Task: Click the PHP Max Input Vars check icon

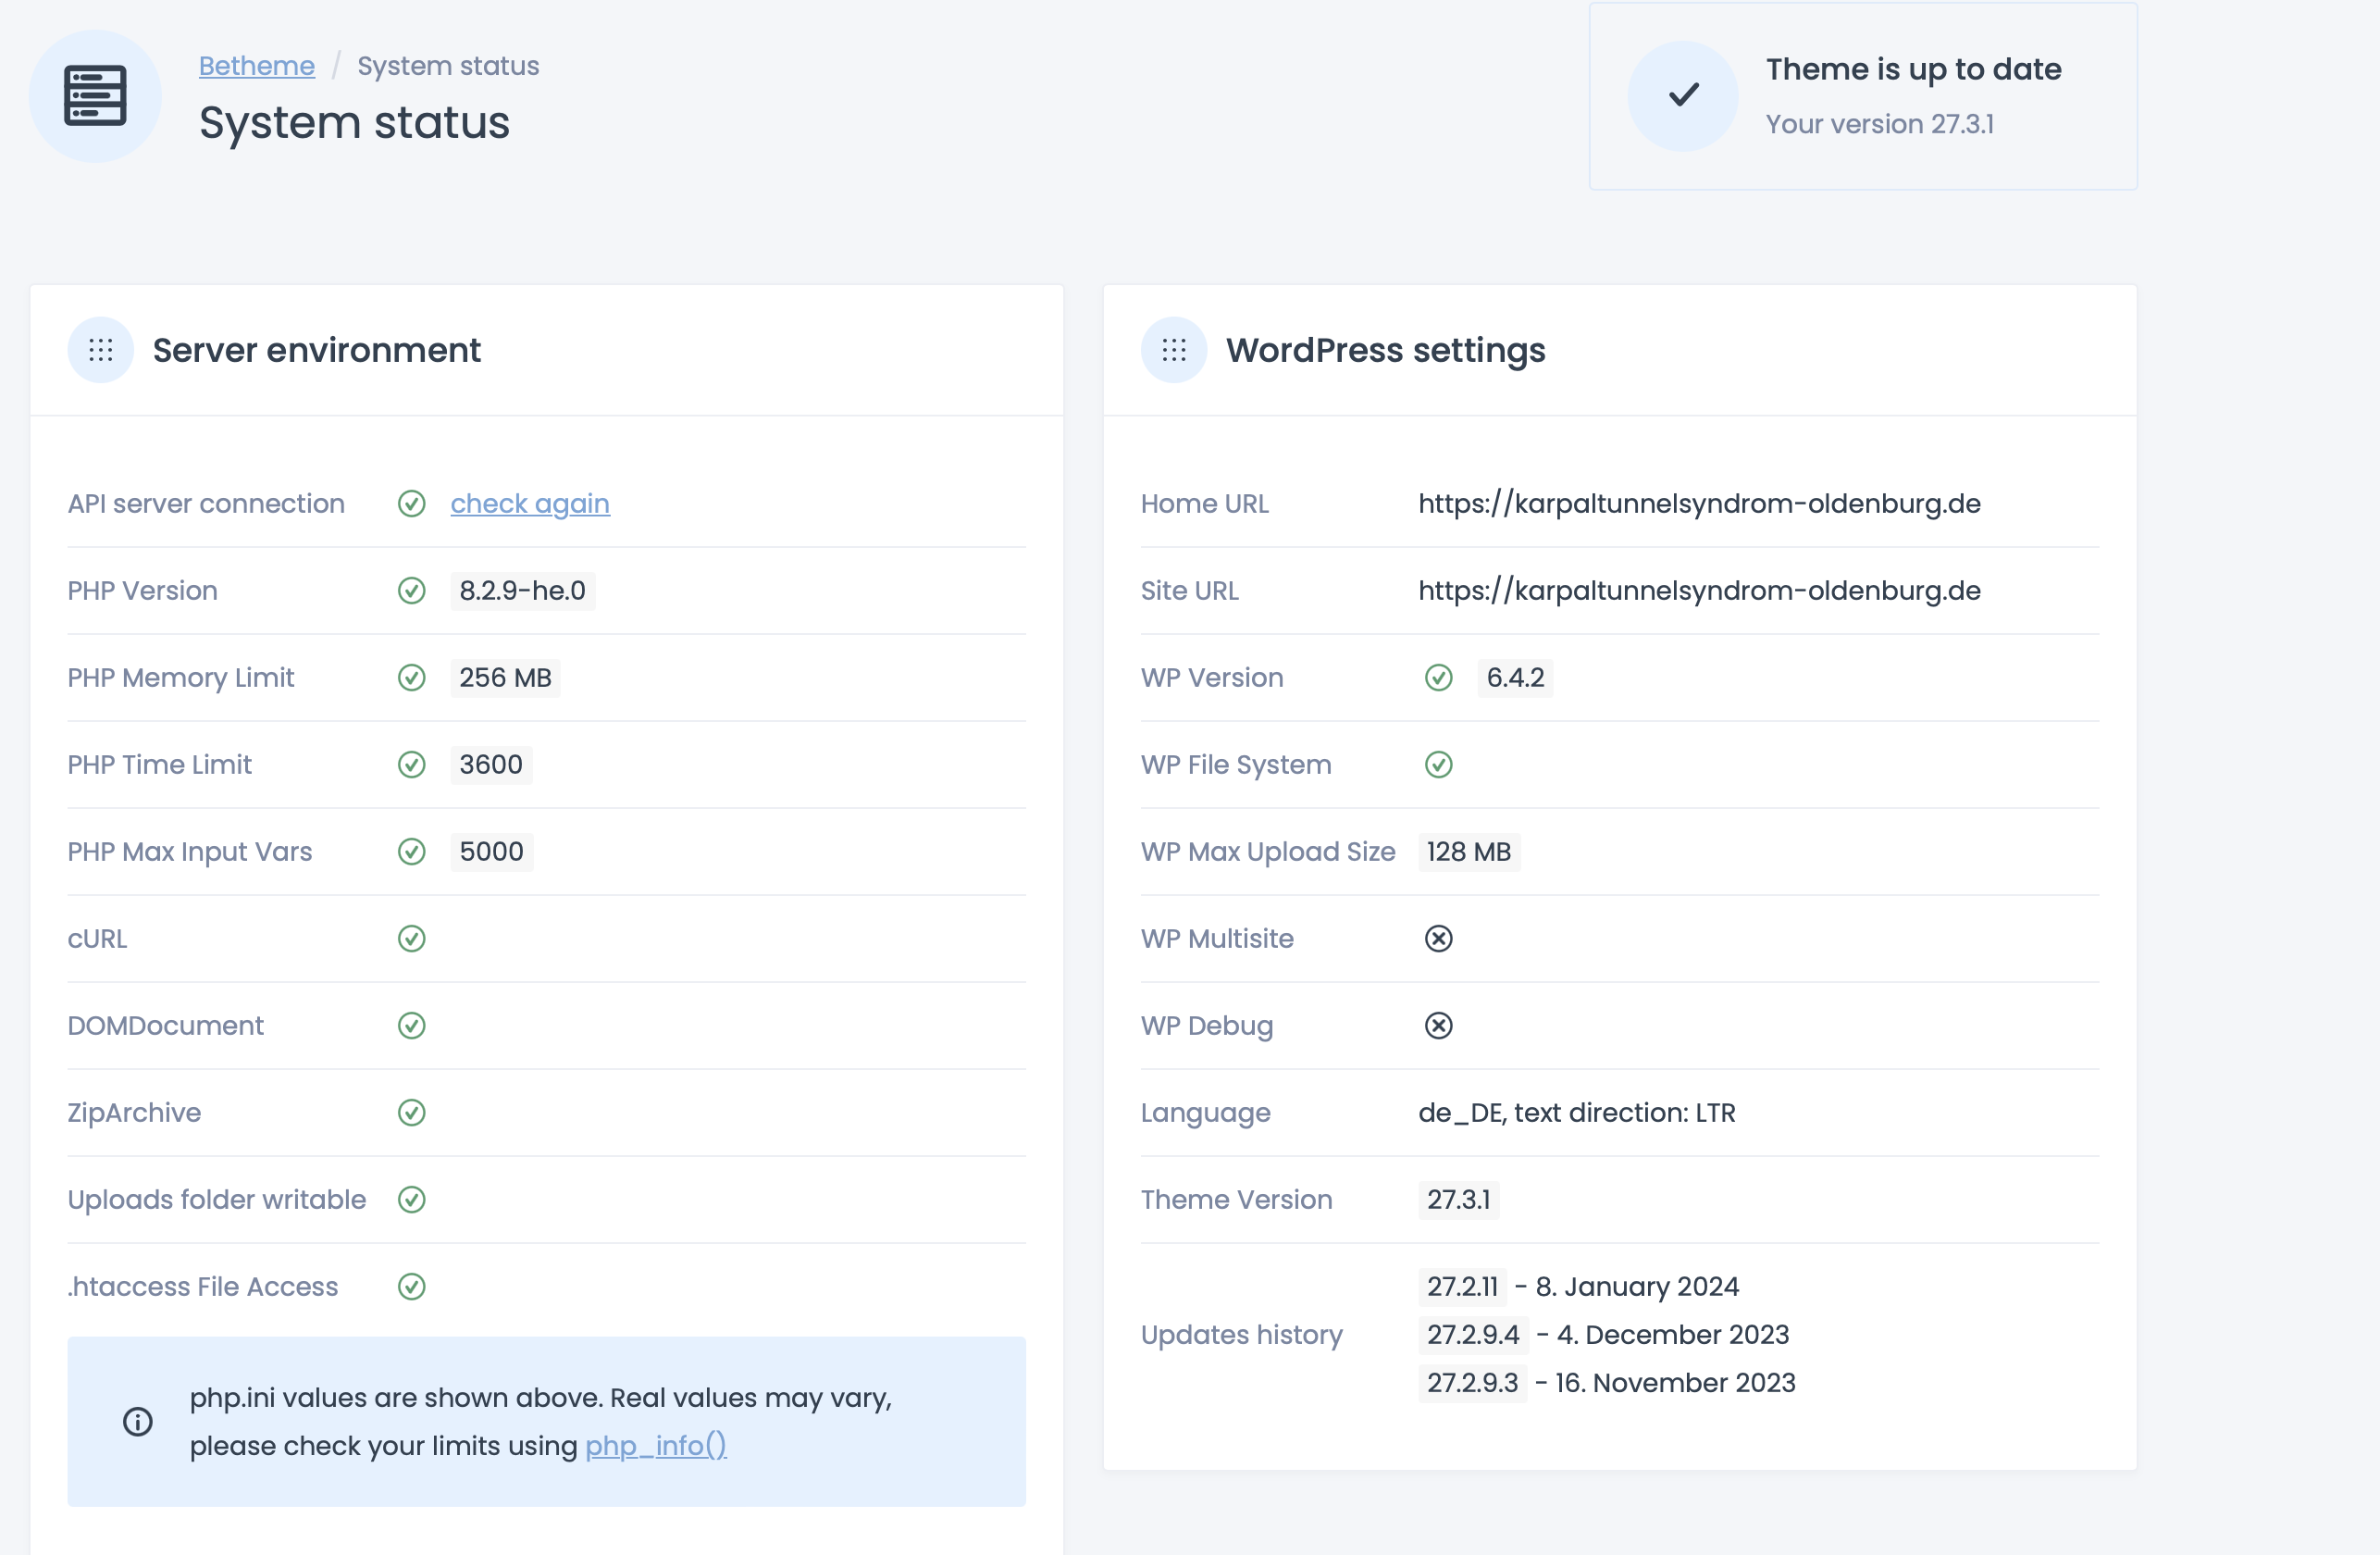Action: [x=412, y=852]
